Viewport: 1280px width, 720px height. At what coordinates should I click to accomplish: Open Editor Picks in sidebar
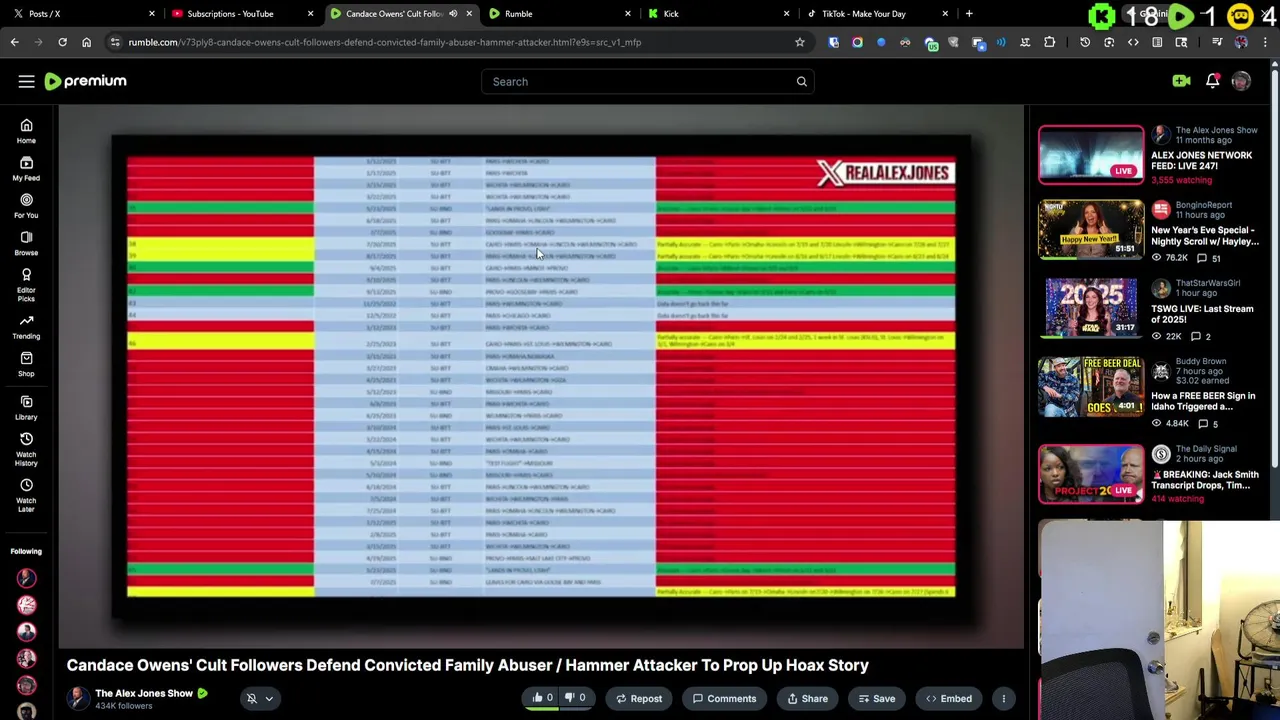(26, 284)
